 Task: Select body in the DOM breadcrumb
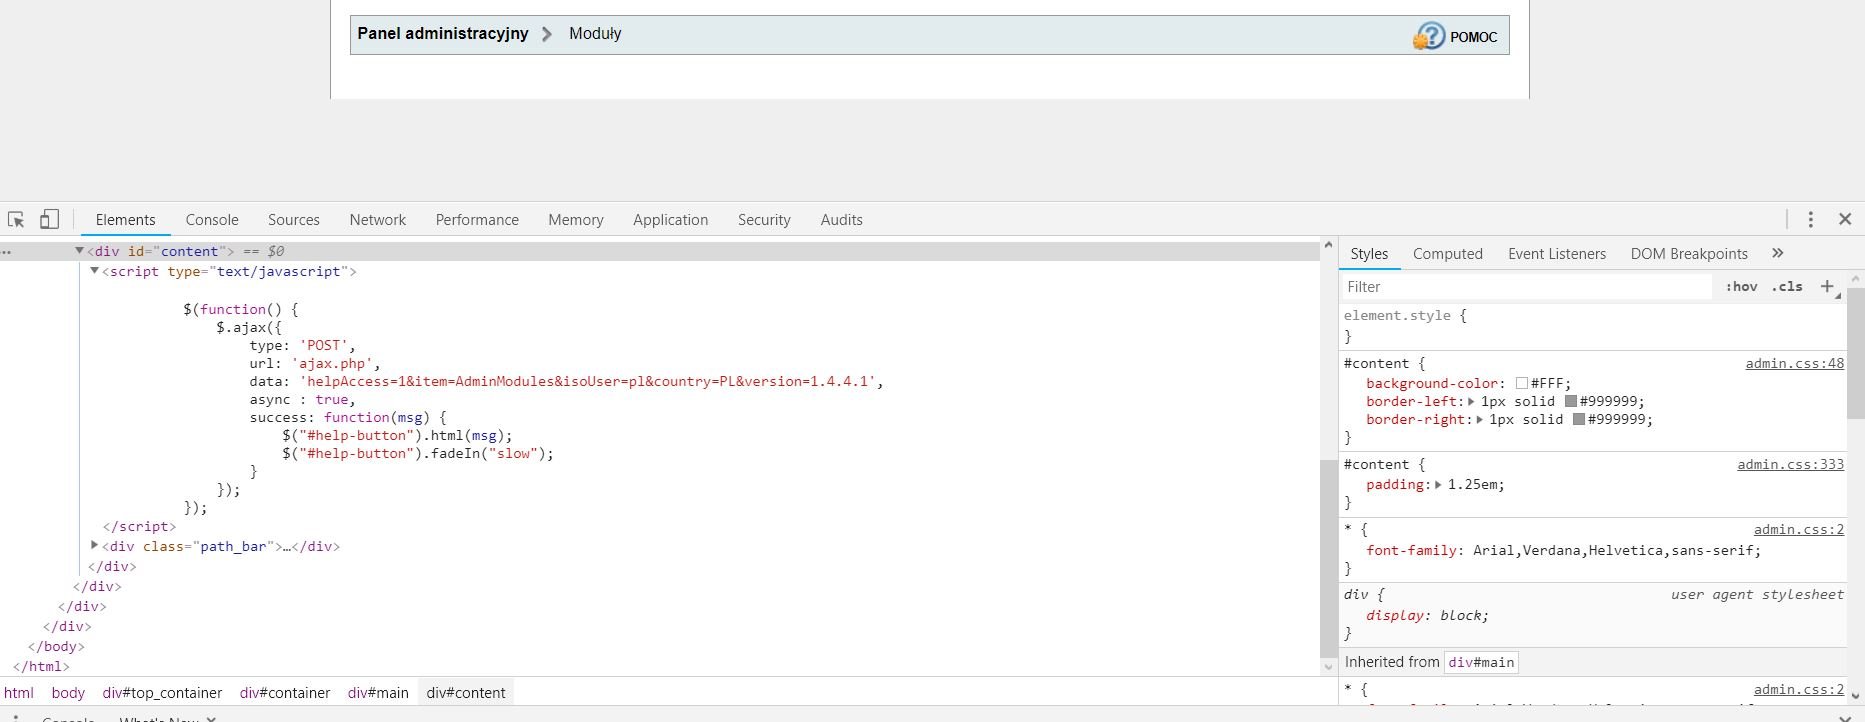click(x=68, y=693)
